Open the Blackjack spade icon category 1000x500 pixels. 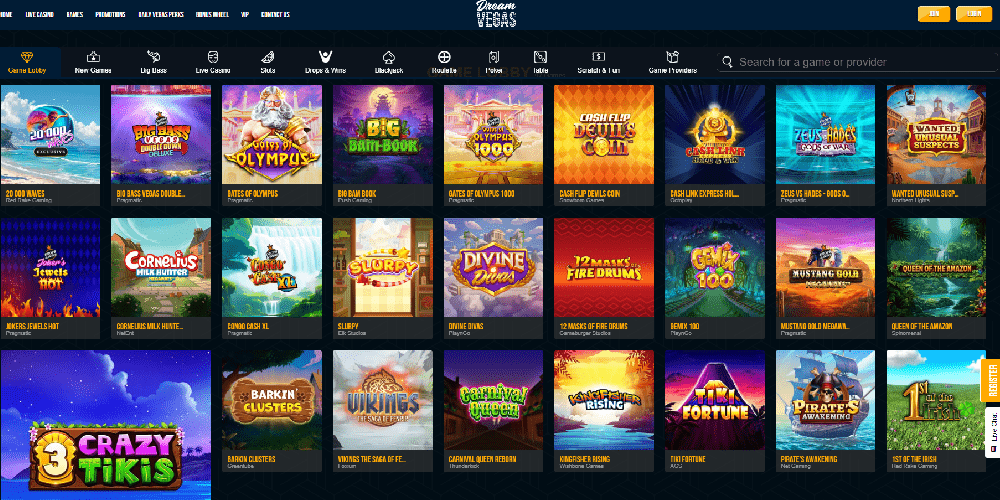click(x=388, y=62)
